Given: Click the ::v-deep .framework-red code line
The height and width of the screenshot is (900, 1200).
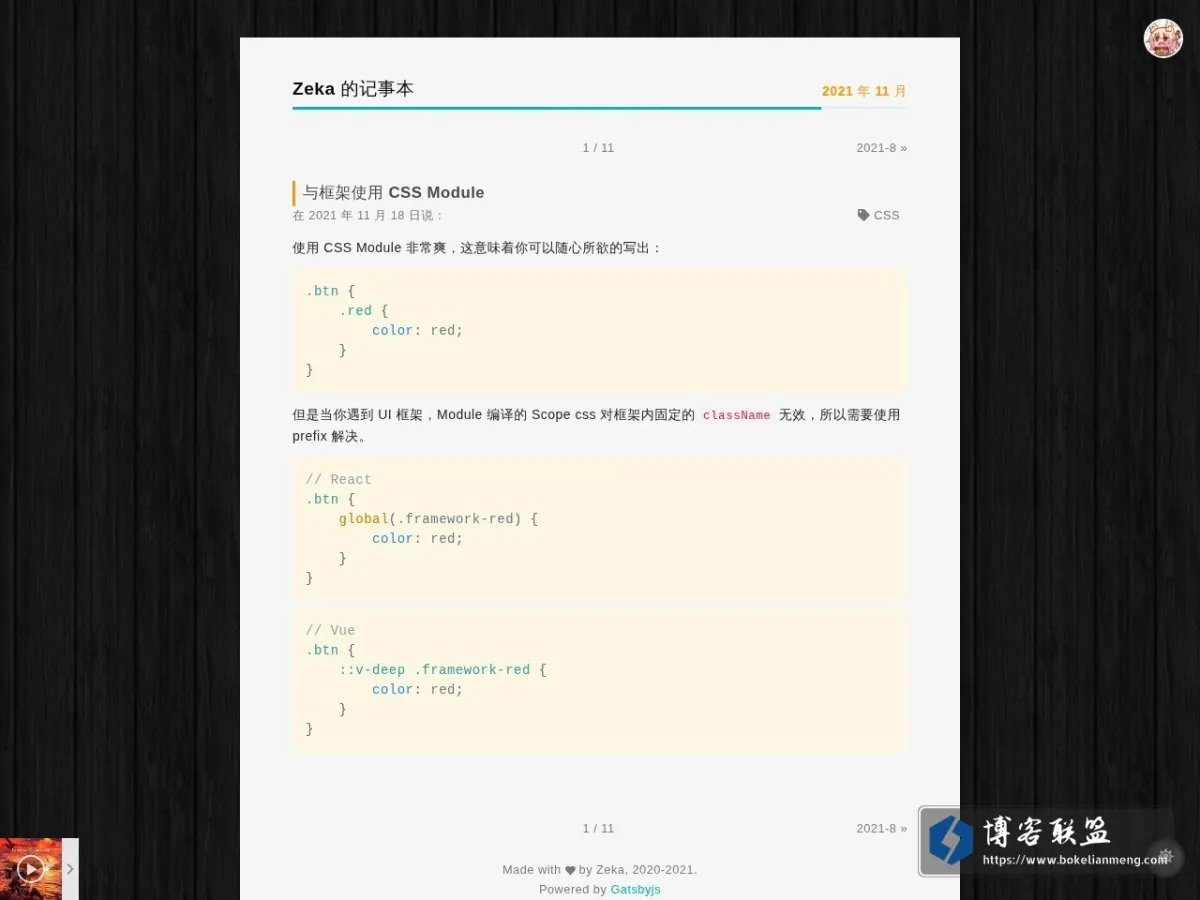Looking at the screenshot, I should click(x=442, y=670).
